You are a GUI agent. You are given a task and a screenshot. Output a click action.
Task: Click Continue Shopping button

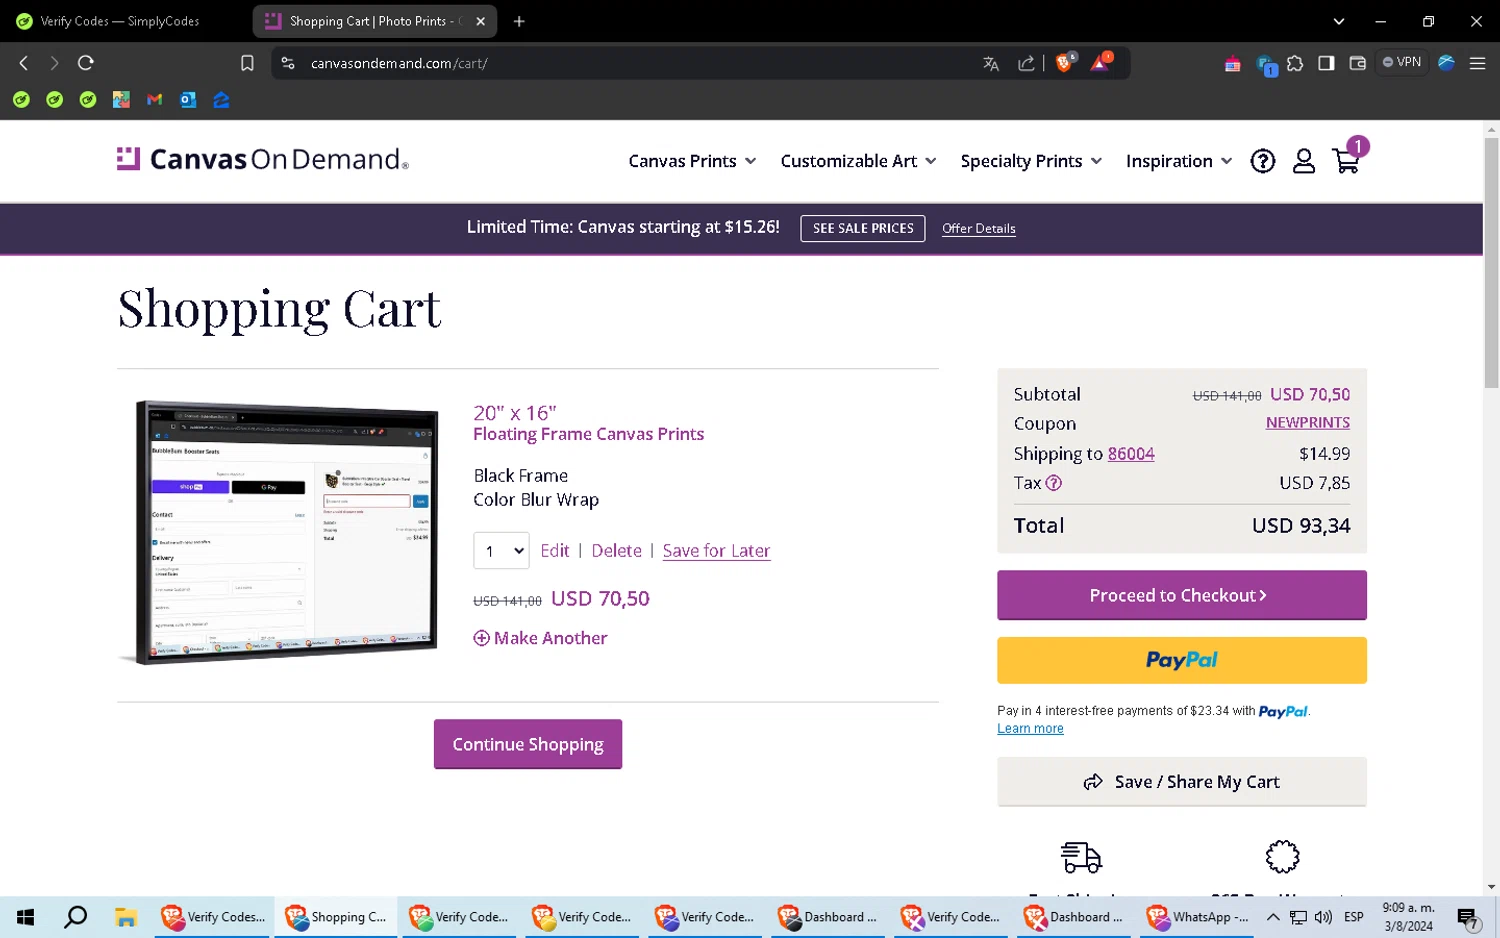tap(528, 744)
